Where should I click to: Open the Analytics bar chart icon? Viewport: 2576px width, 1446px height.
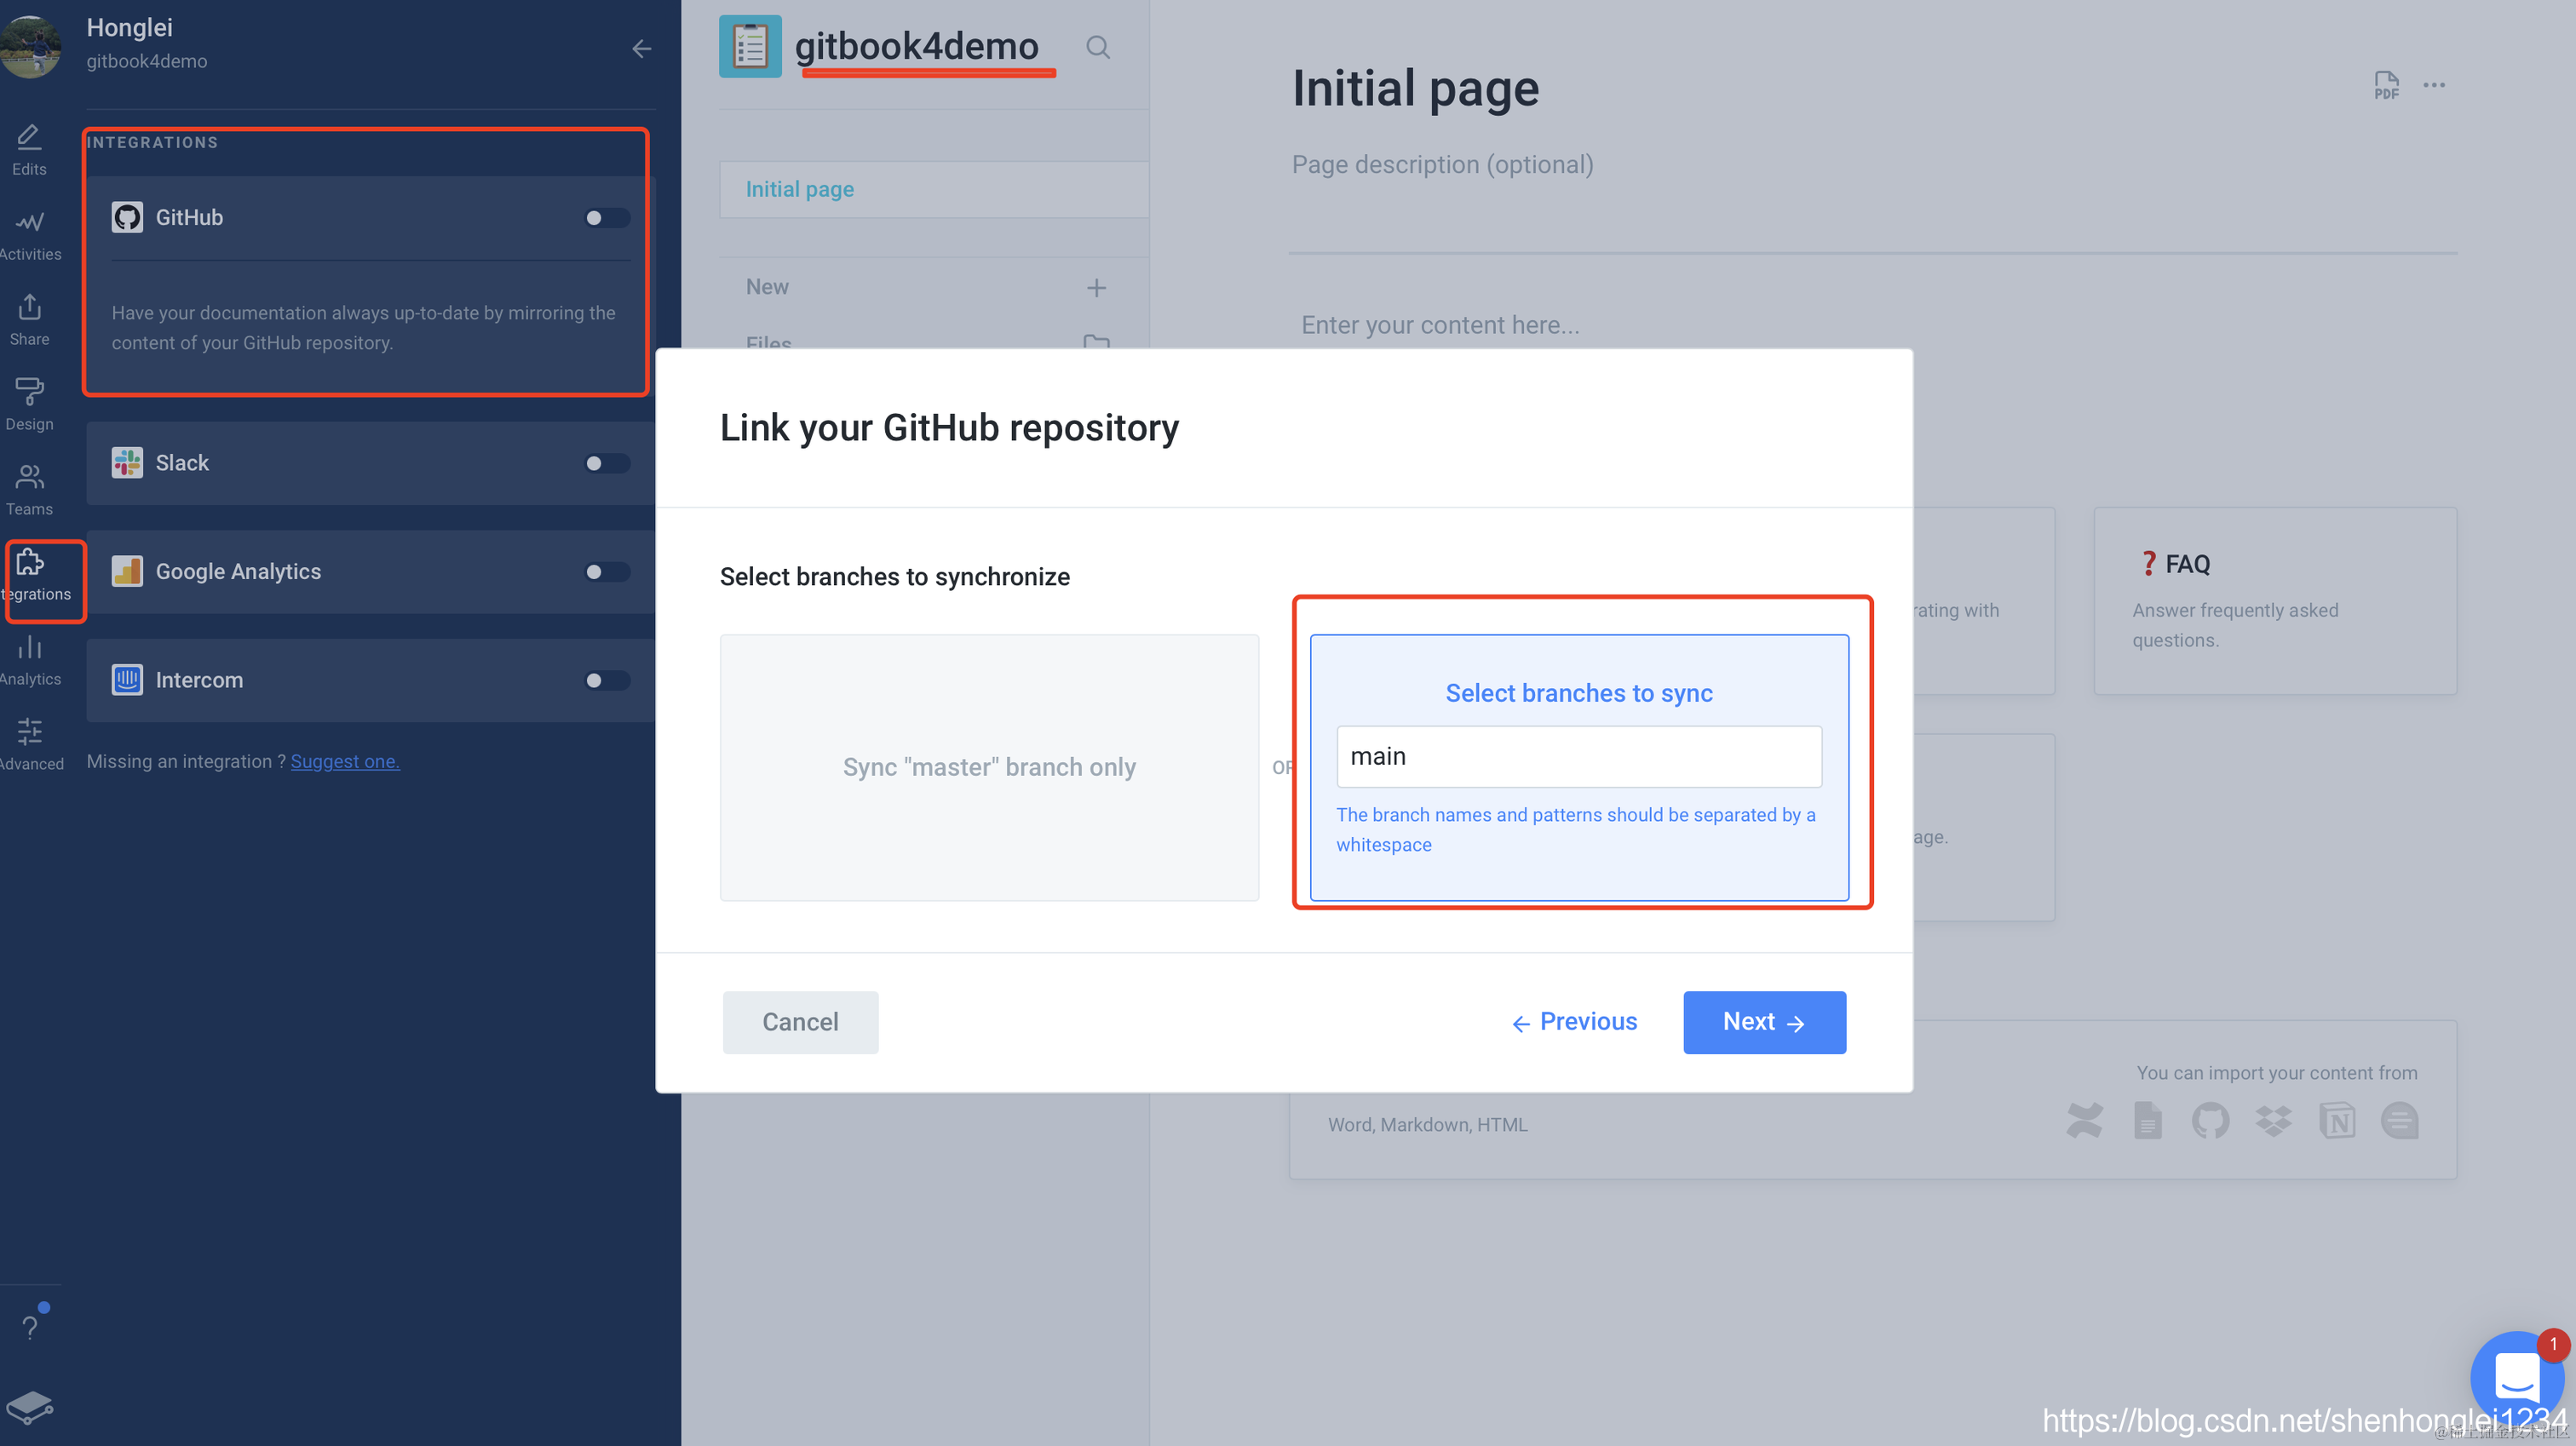[30, 659]
